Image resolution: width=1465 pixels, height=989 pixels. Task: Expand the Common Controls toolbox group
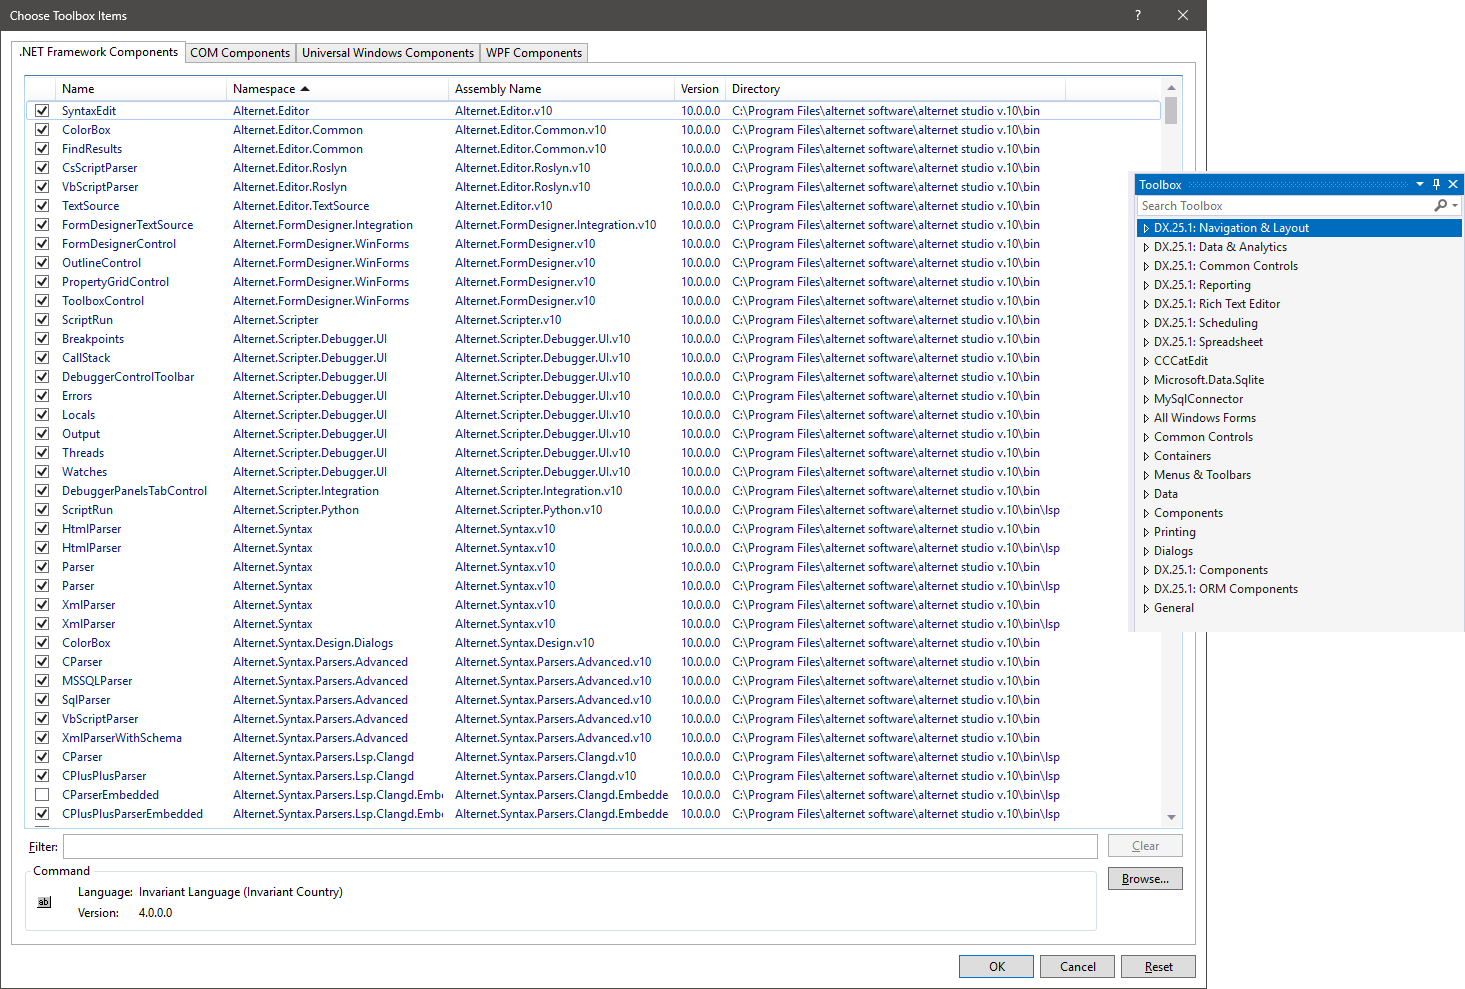1146,437
